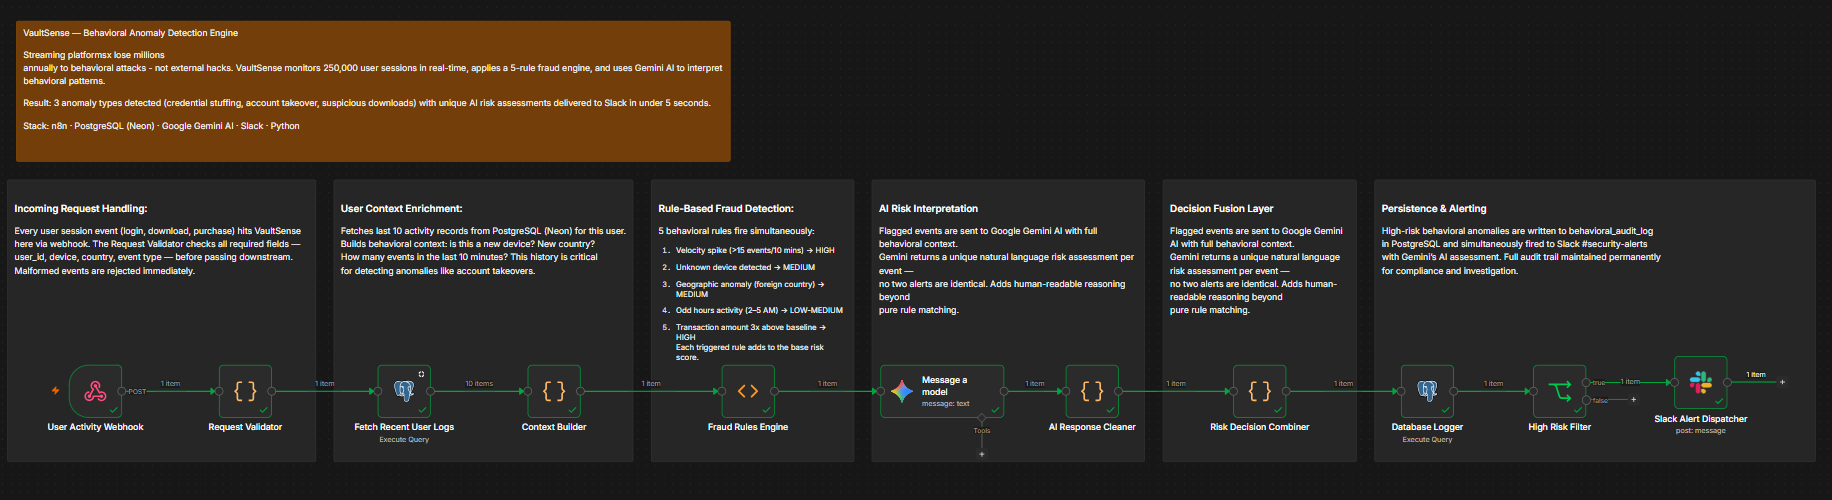
Task: Click the "Fetch Recent User Logs" label
Action: pos(404,427)
